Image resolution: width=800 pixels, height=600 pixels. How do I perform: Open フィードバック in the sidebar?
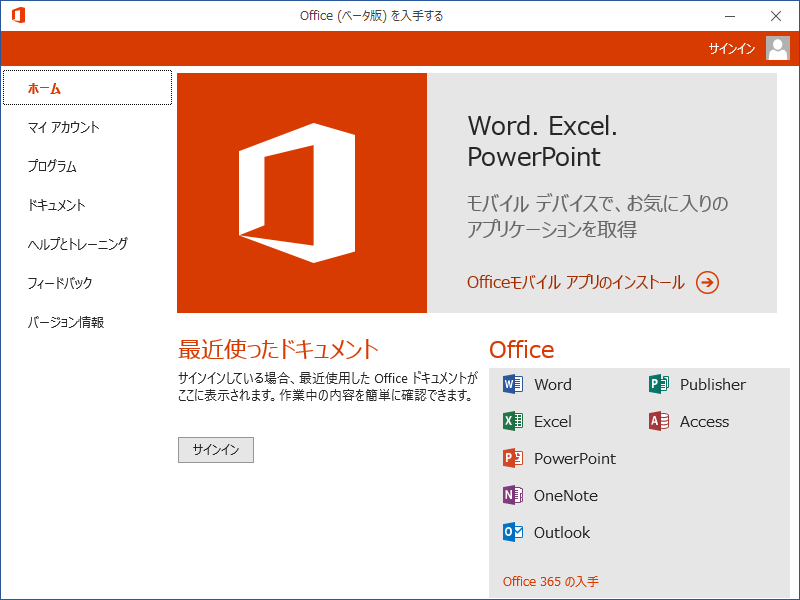coord(60,283)
